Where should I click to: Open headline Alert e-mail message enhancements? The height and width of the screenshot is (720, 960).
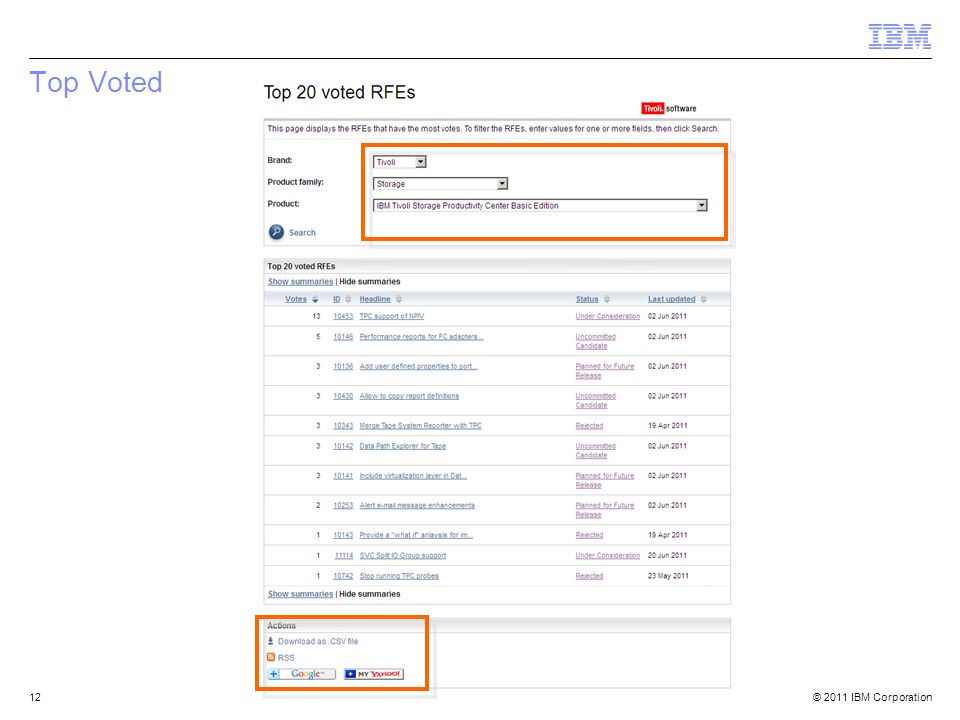pos(417,506)
